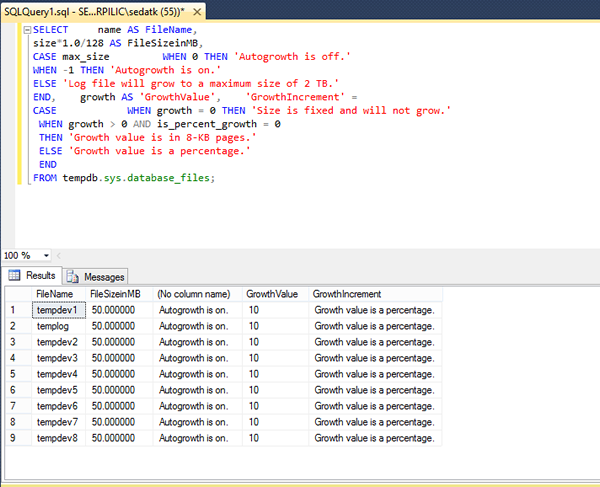Image resolution: width=600 pixels, height=487 pixels.
Task: Select the tempdev8 cell
Action: pyautogui.click(x=59, y=438)
